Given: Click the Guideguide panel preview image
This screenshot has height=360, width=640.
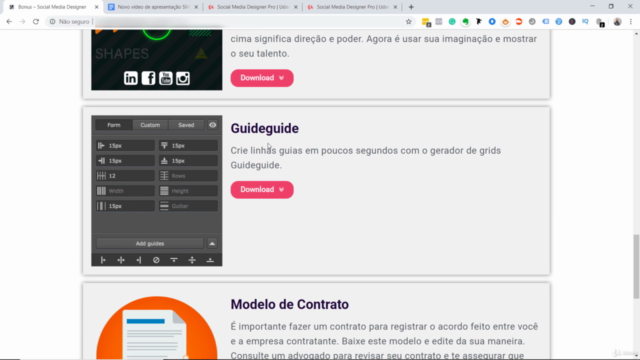Looking at the screenshot, I should coord(157,191).
